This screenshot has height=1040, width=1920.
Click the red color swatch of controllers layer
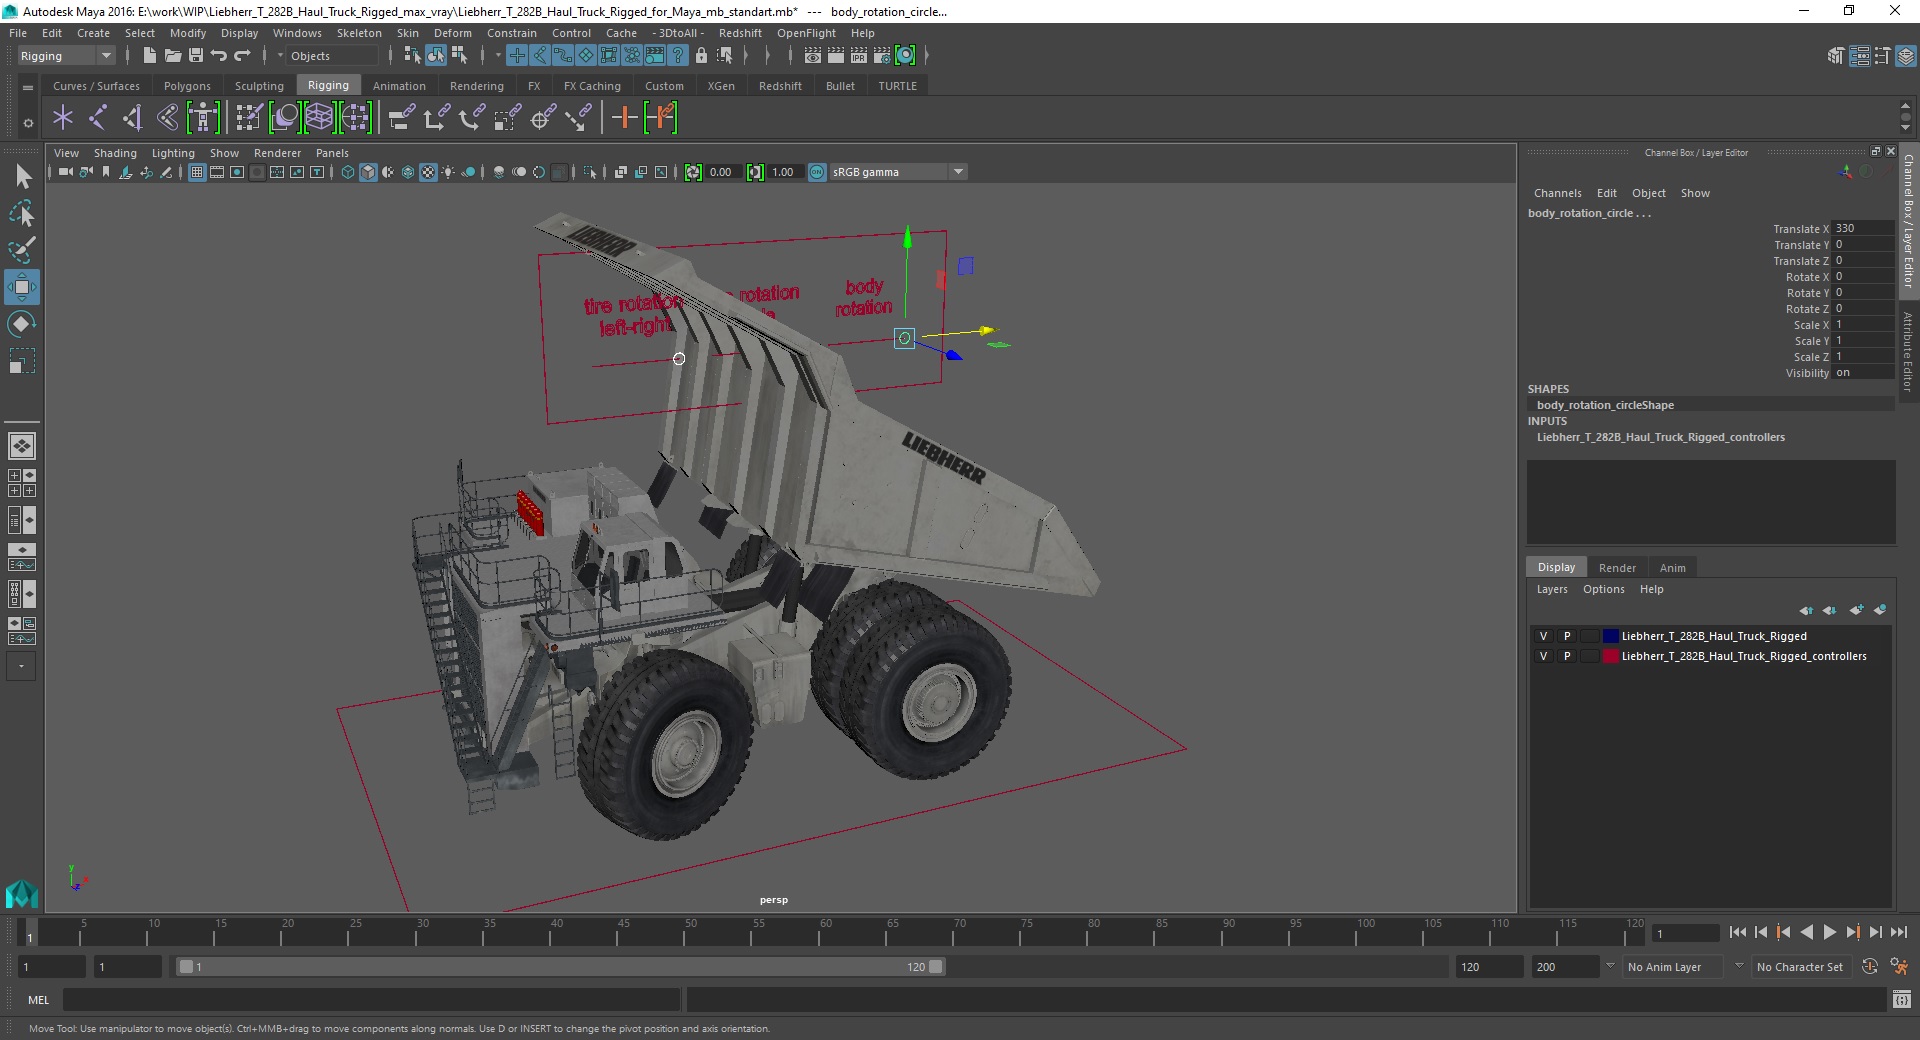click(1610, 656)
